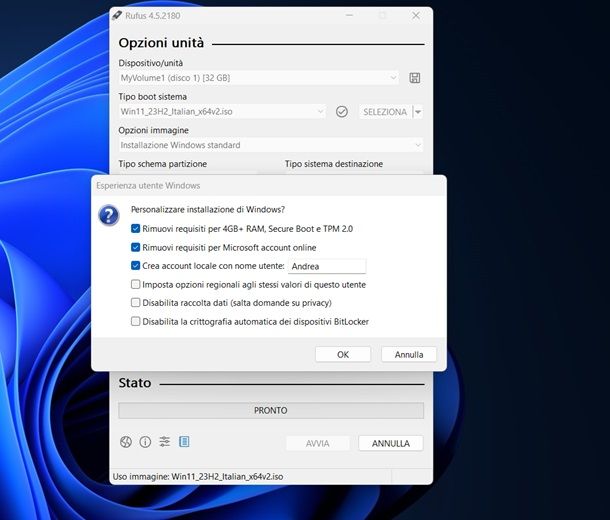Click the Tipo sistema destinazione label
The image size is (610, 520).
click(334, 164)
